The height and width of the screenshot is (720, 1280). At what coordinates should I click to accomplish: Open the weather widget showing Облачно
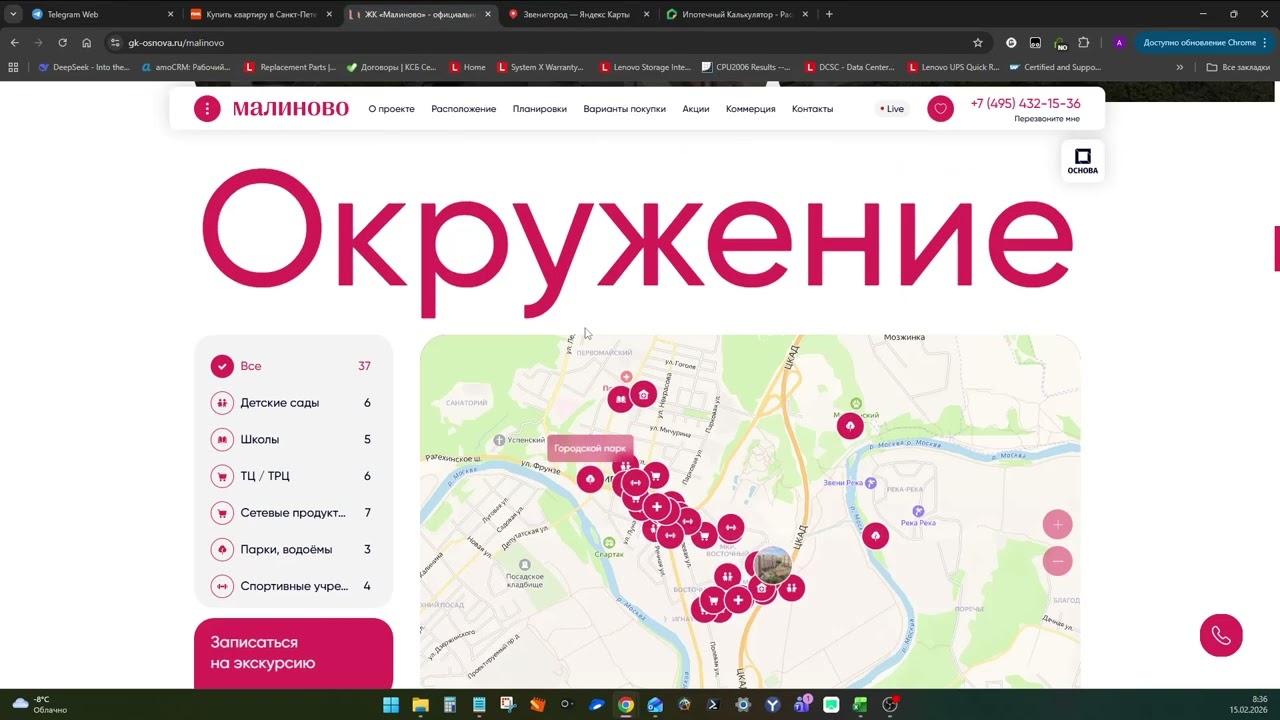(x=40, y=704)
